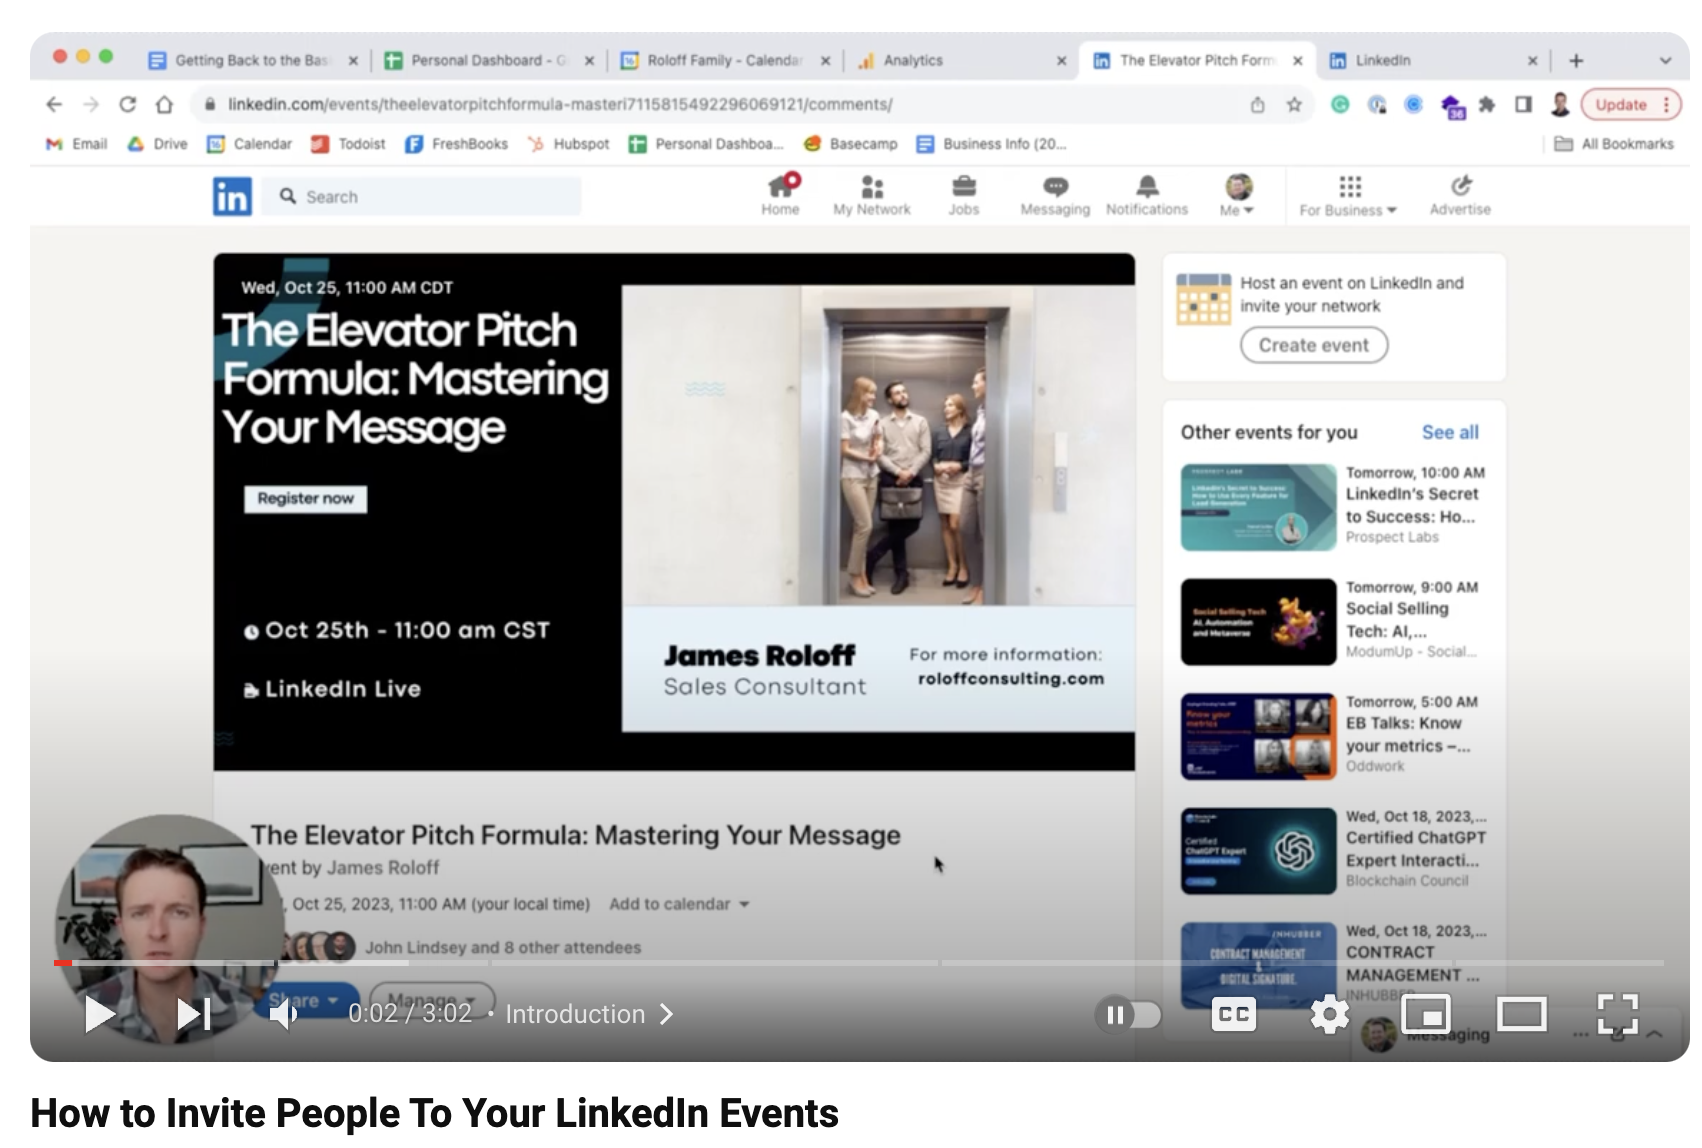Open the Drive bookmark

(x=158, y=144)
